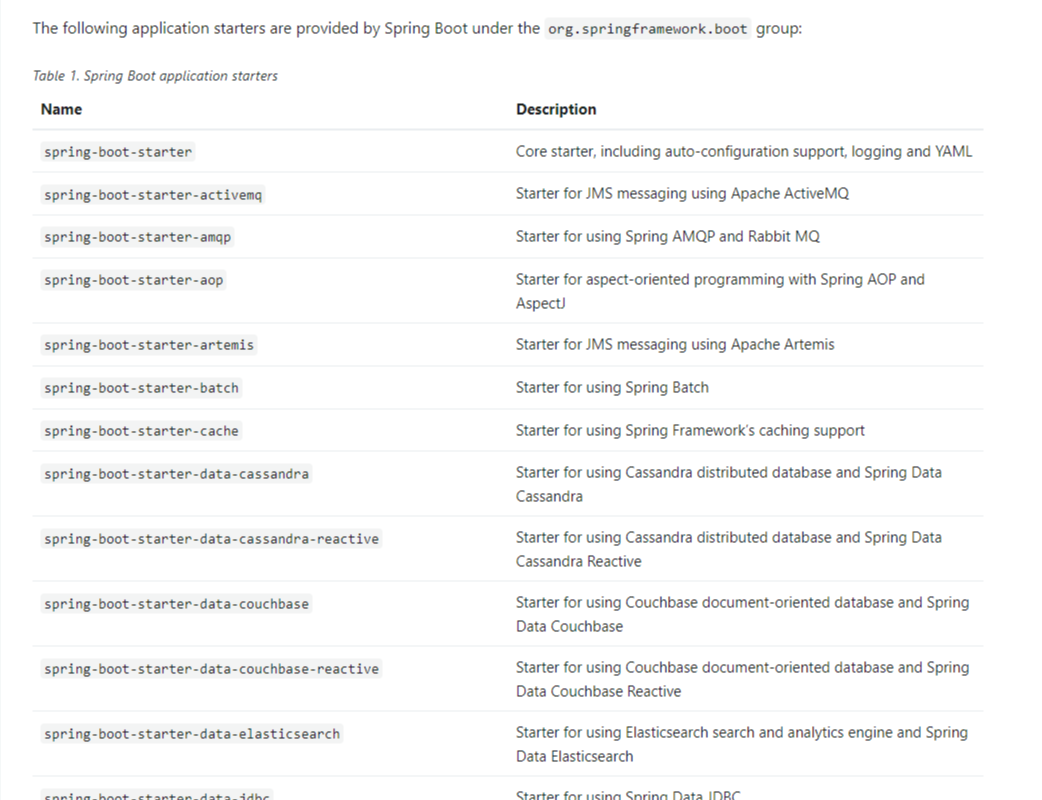Select the spring-boot-starter-cache cell
The image size is (1042, 800).
pos(141,431)
